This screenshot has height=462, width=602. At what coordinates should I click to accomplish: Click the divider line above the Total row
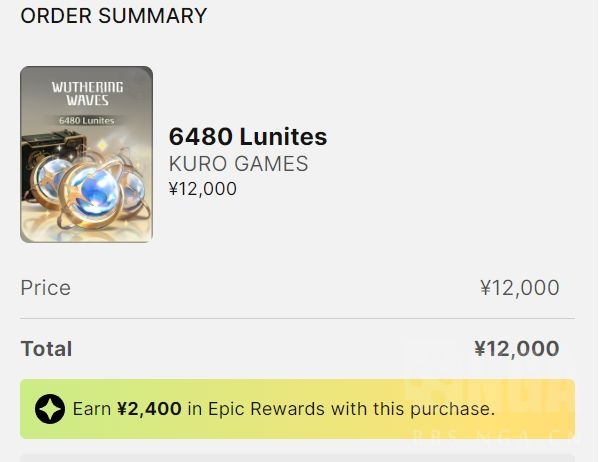point(290,319)
